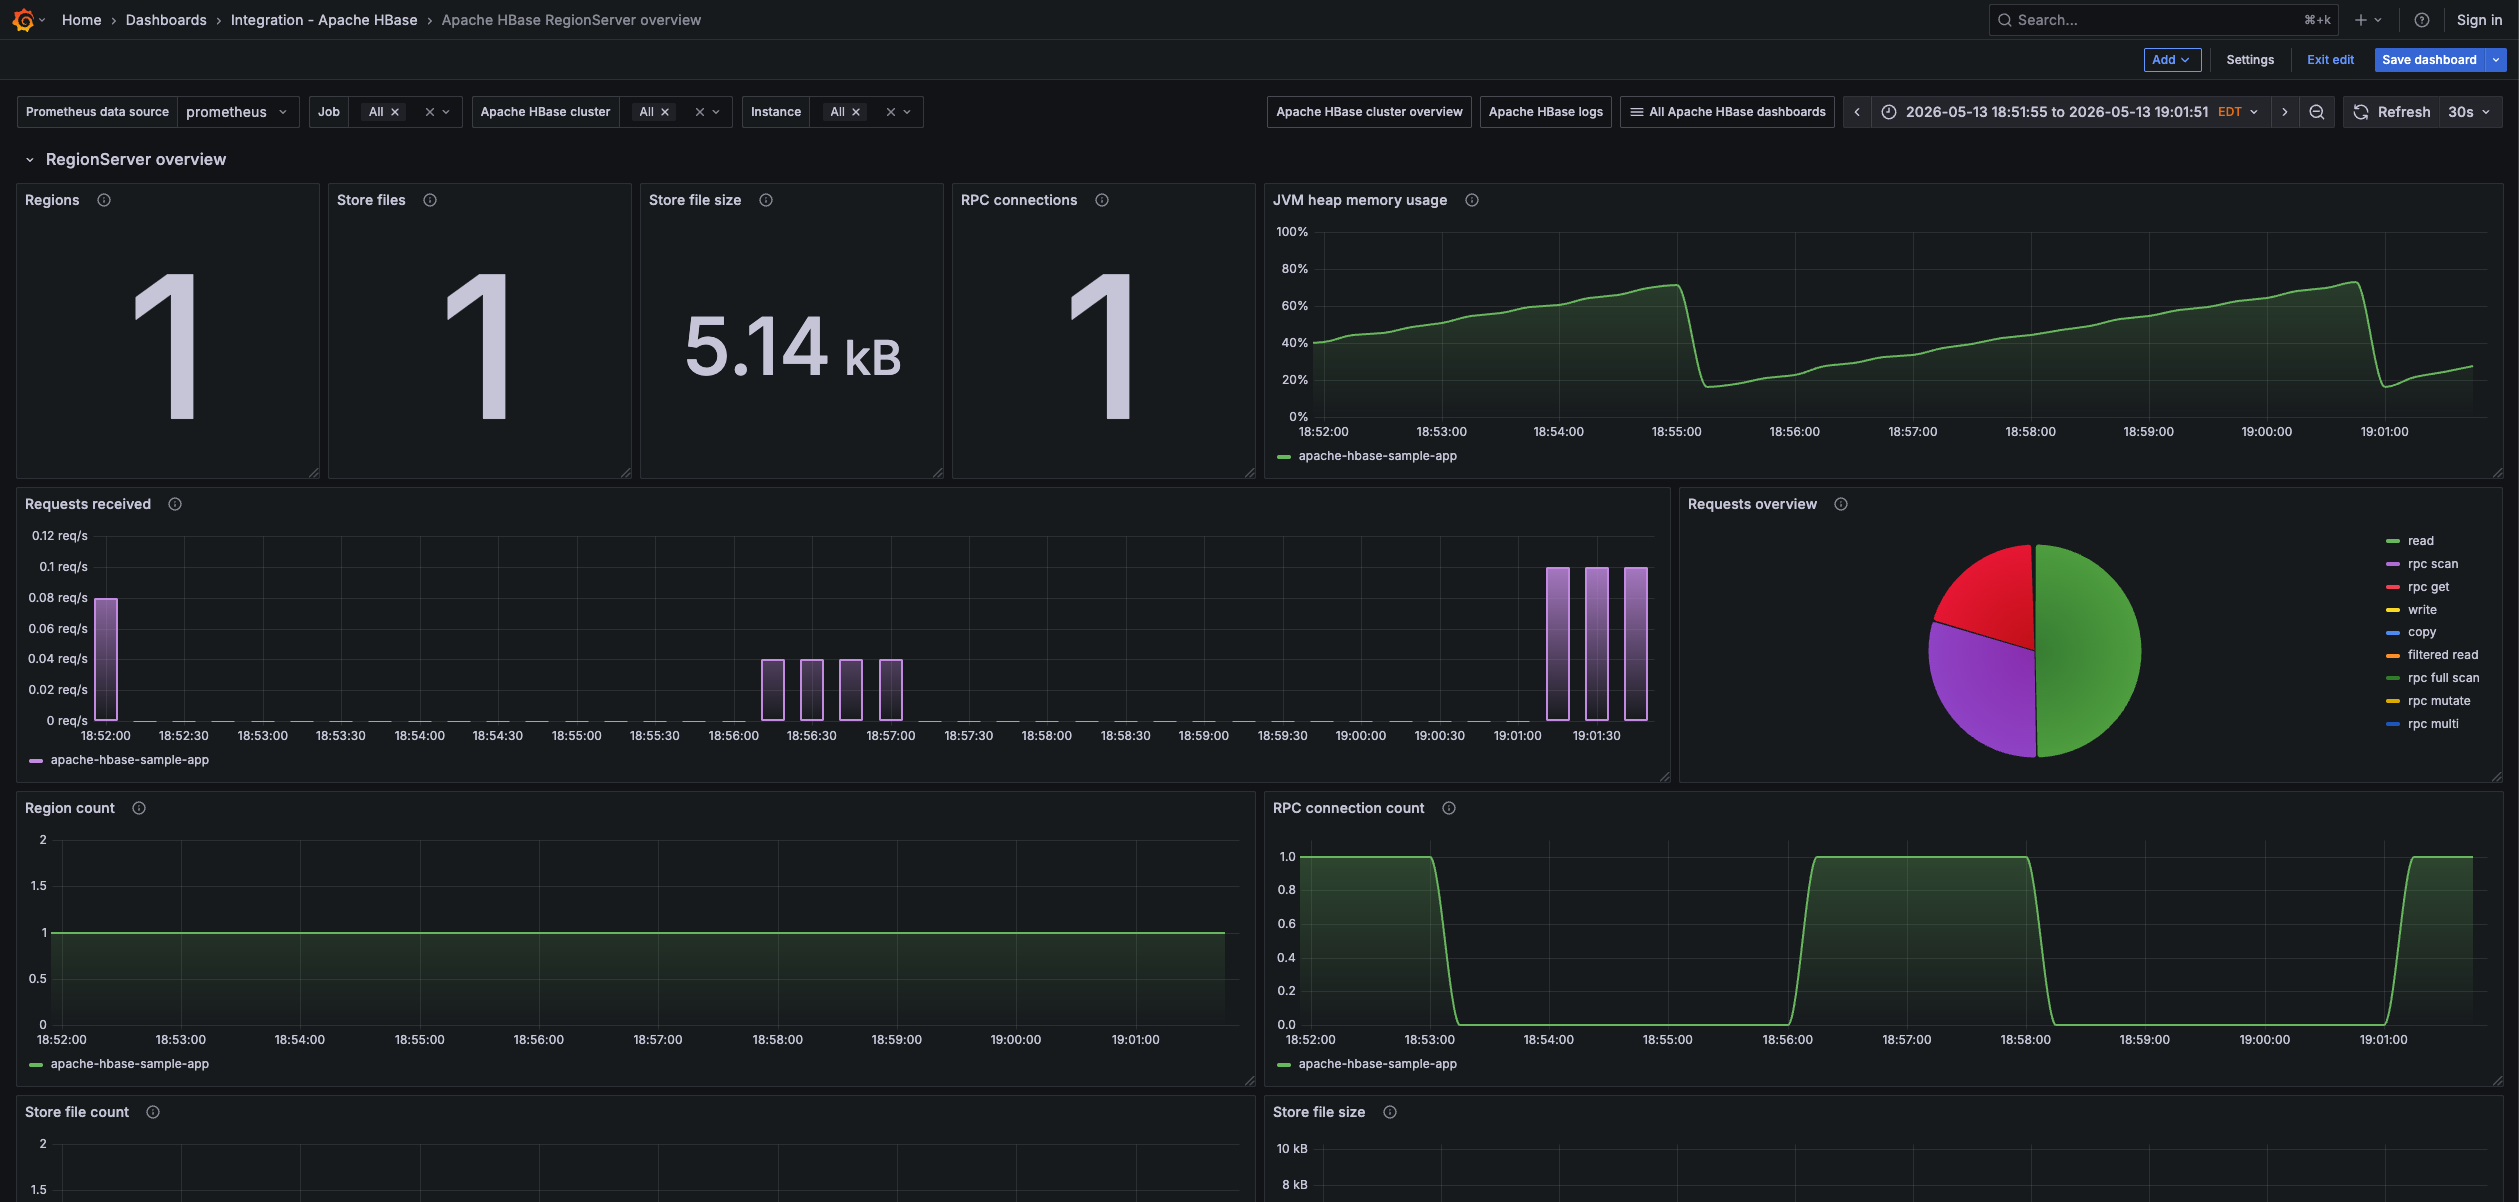Focus the Search input field
2519x1202 pixels.
tap(2162, 20)
